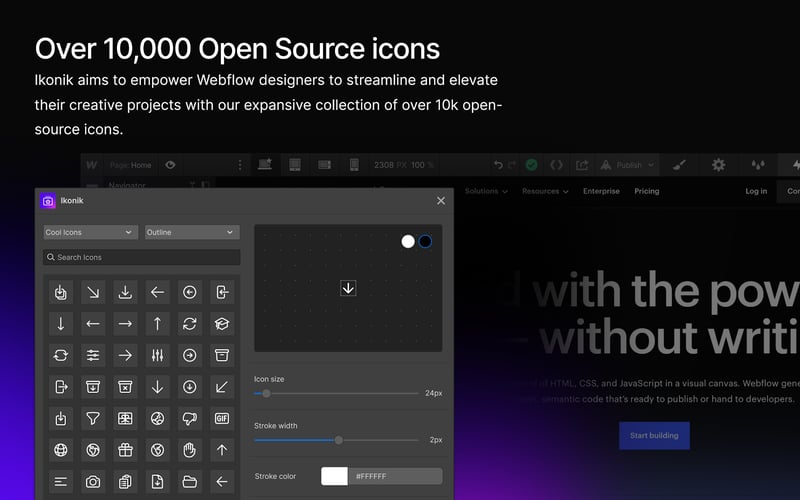Pick the raised hand icon
This screenshot has width=800, height=500.
coord(189,450)
